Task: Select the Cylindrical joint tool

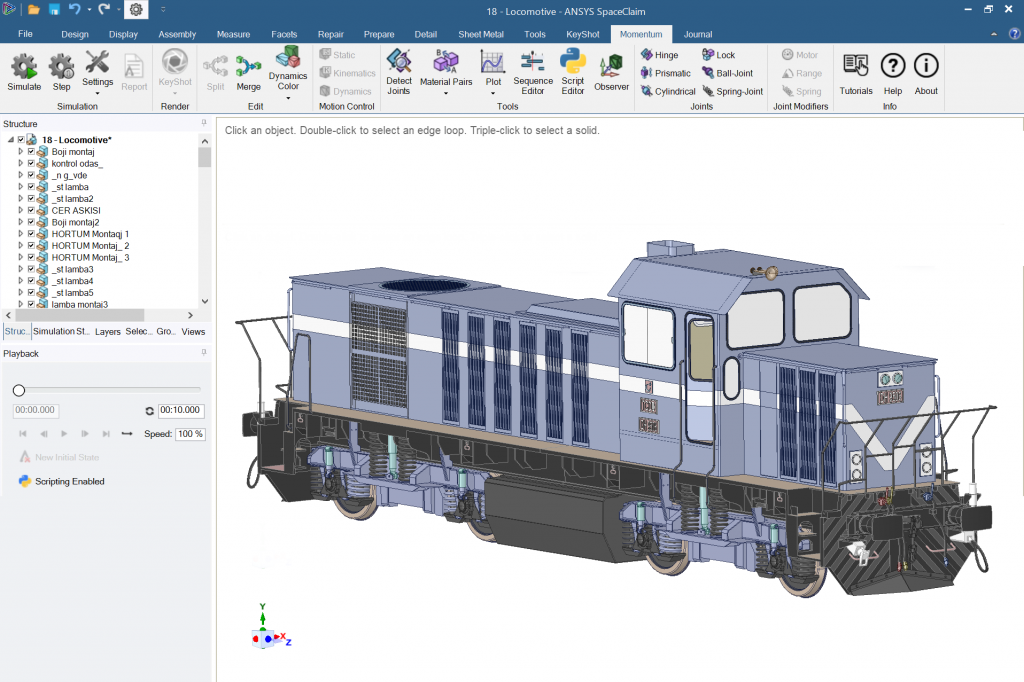Action: [x=668, y=91]
